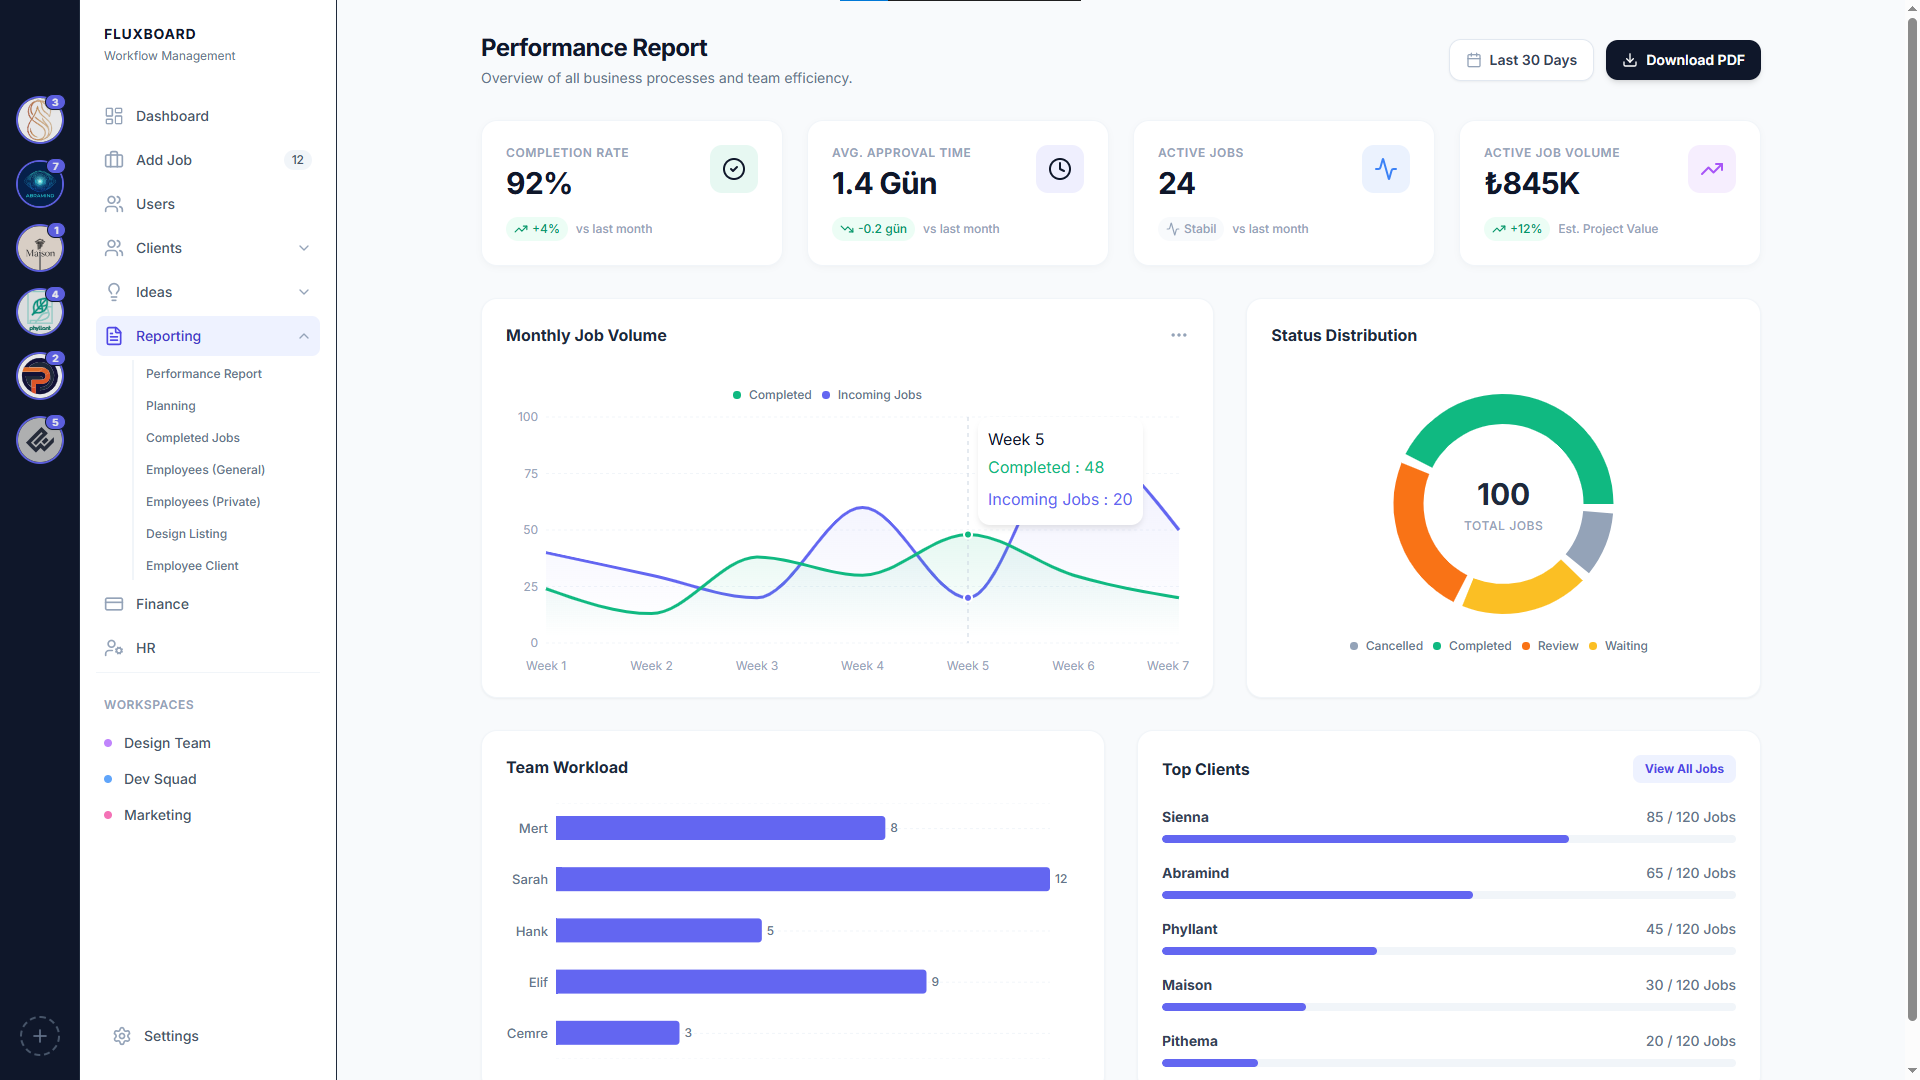Open Settings via the gear icon
This screenshot has width=1920, height=1080.
122,1036
